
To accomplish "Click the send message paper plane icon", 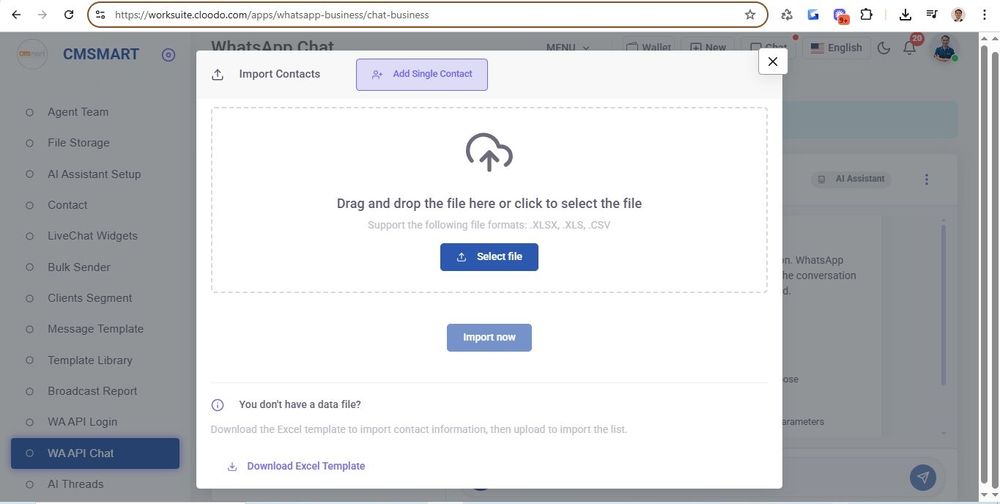I will [923, 477].
